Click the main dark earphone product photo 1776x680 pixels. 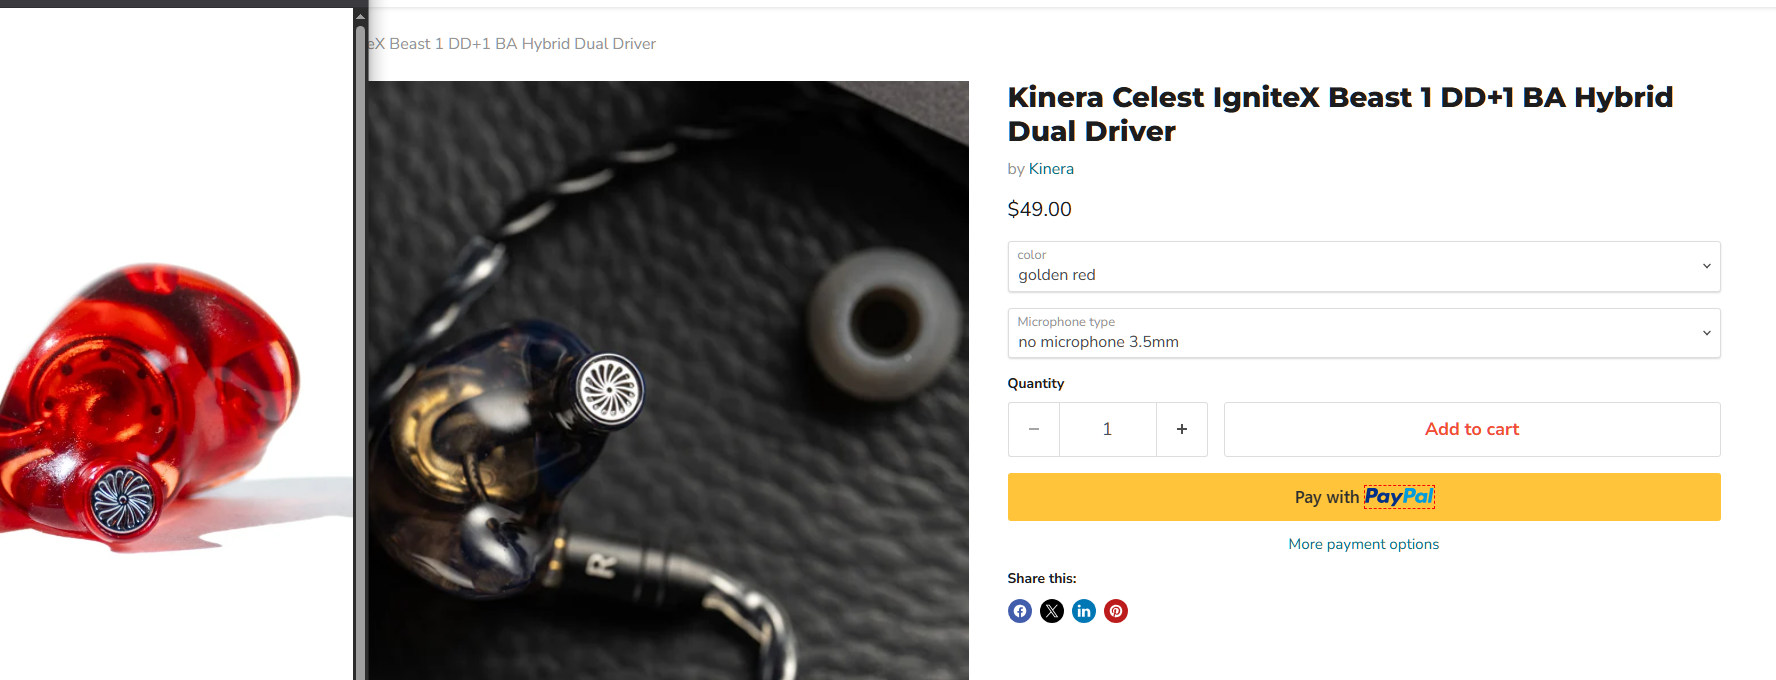pos(668,380)
